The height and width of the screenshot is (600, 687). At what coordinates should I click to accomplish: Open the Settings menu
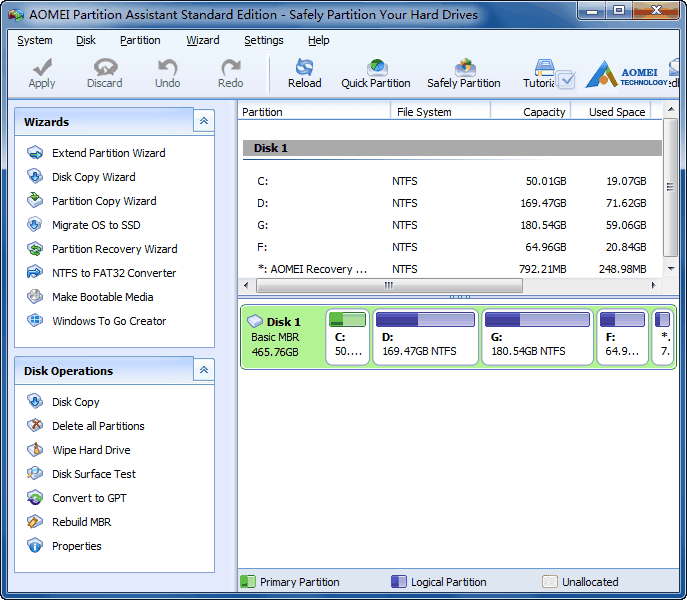coord(263,40)
